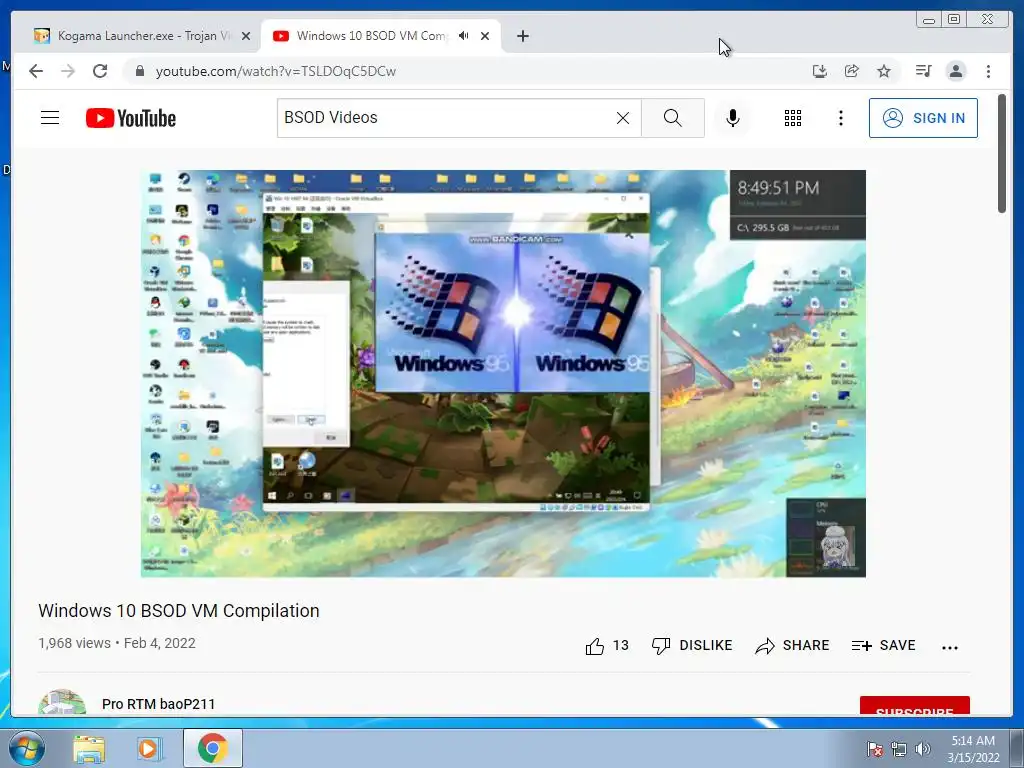Open the media controls icon in Chrome toolbar
This screenshot has height=768, width=1024.
pos(923,71)
